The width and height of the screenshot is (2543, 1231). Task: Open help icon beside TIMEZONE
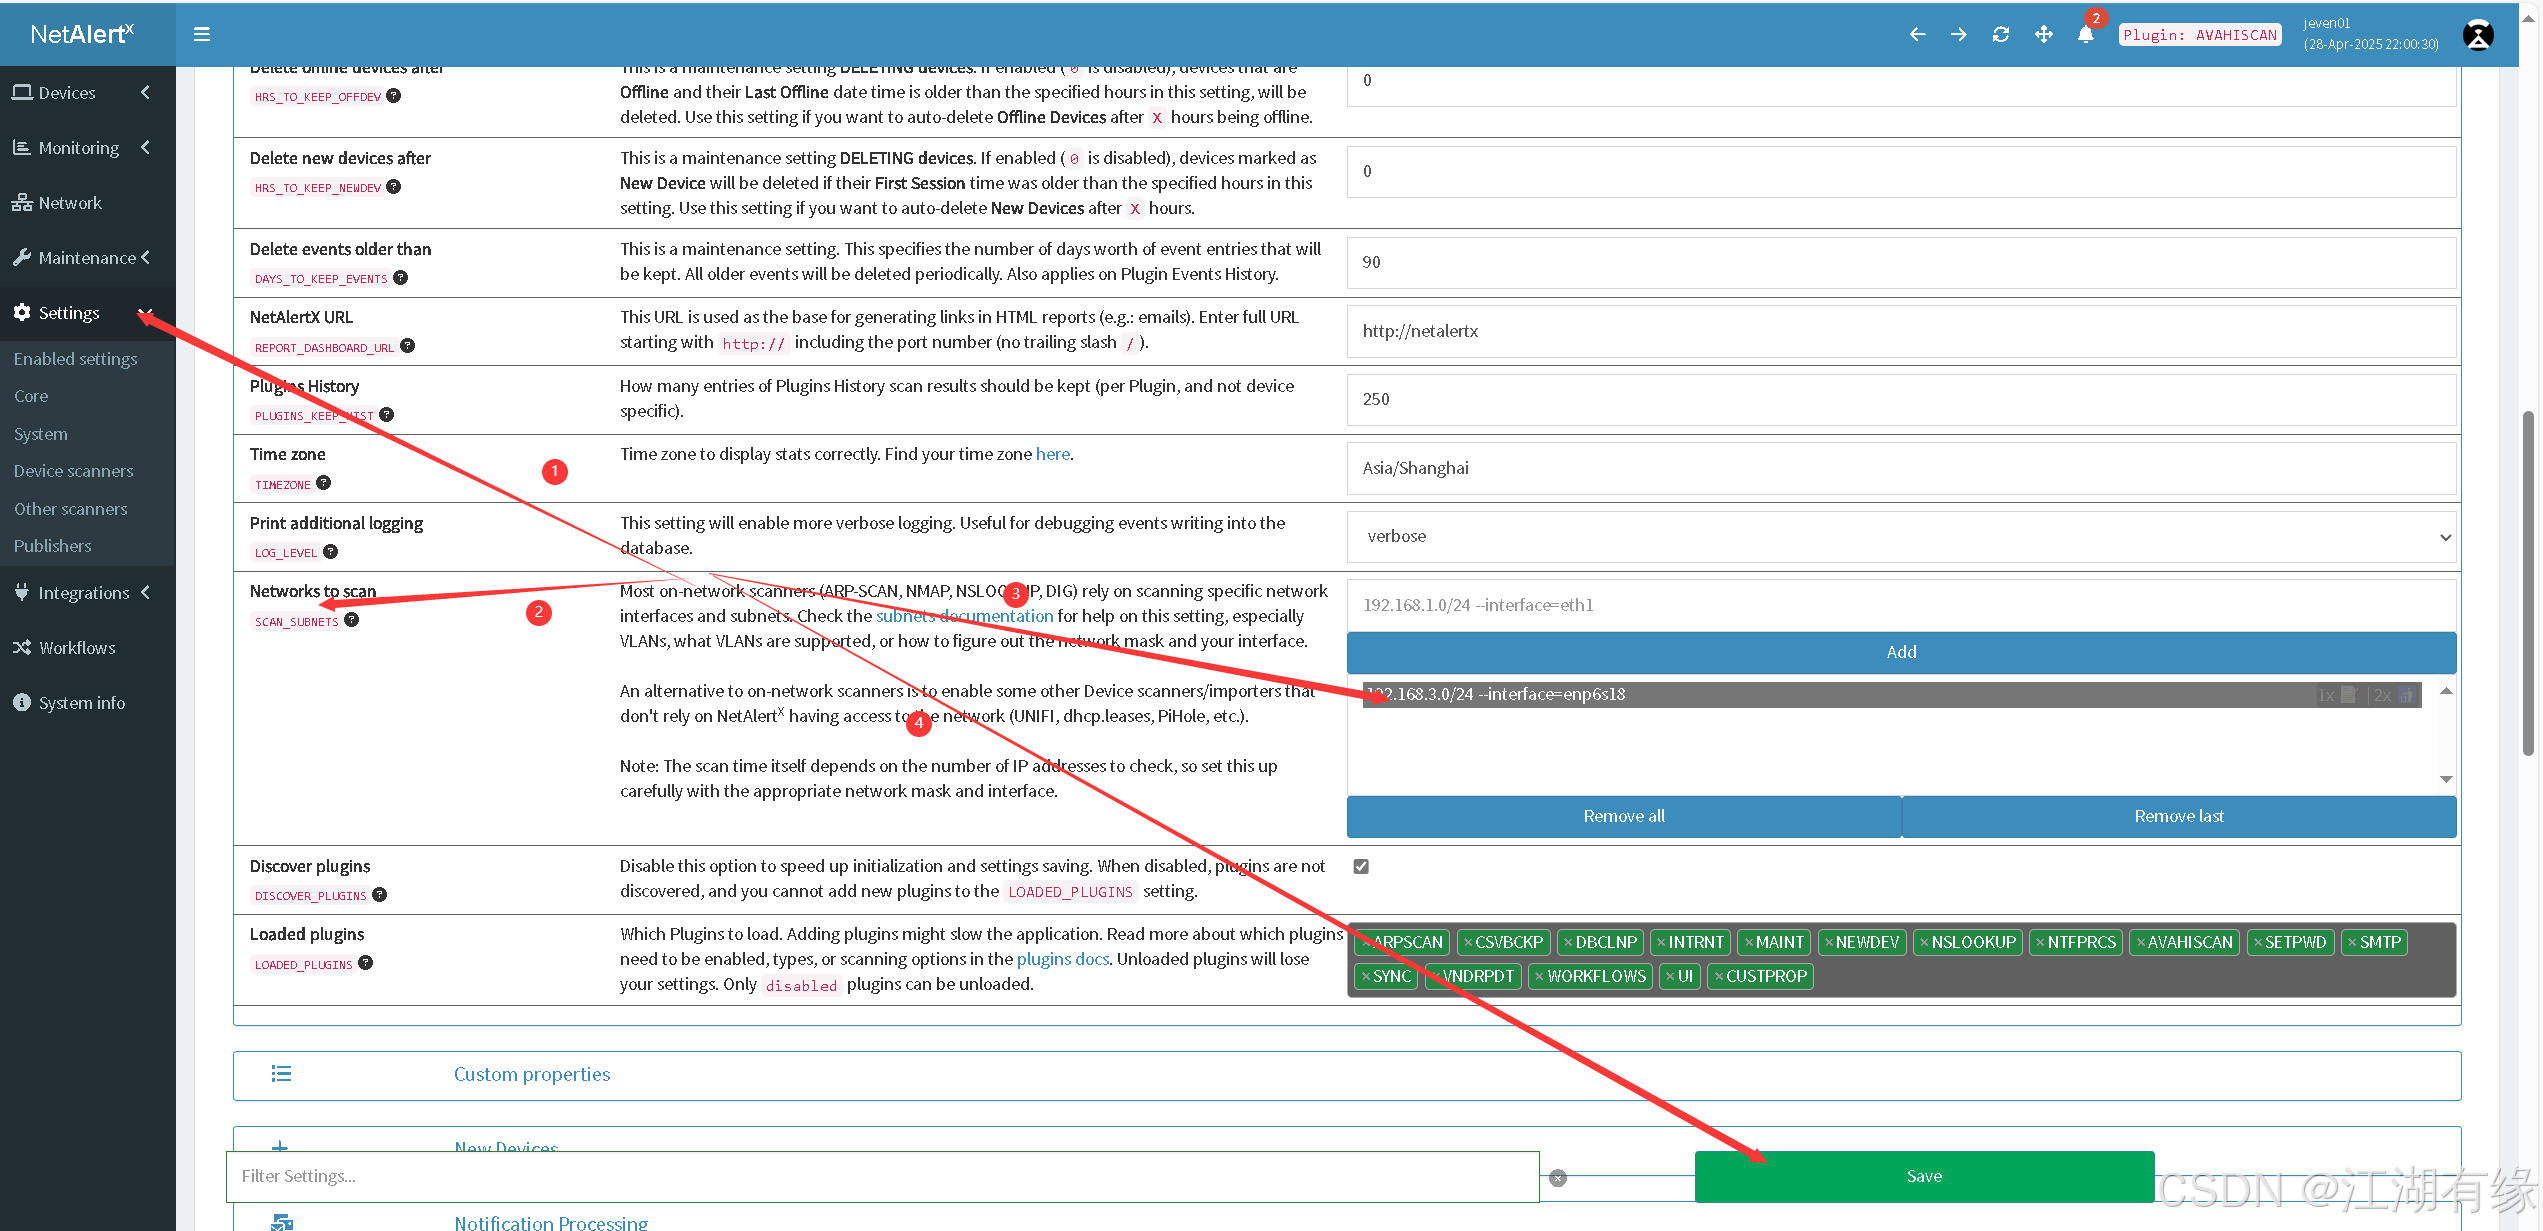pyautogui.click(x=323, y=483)
